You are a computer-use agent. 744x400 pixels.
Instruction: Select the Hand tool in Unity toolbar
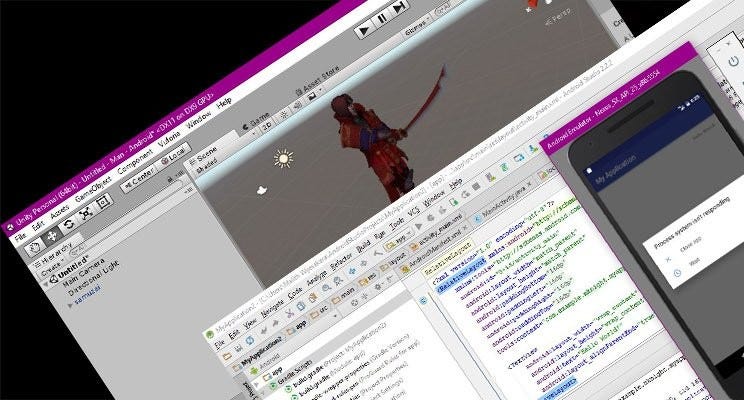click(x=34, y=247)
